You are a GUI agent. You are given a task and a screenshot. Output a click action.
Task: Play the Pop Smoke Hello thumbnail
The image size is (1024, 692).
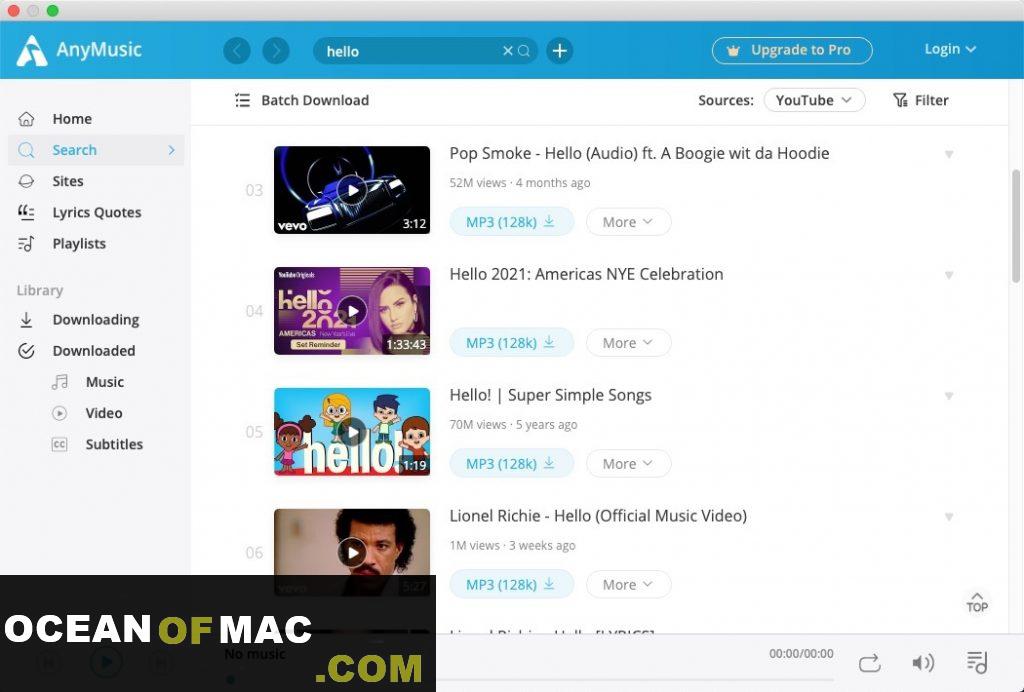[352, 190]
